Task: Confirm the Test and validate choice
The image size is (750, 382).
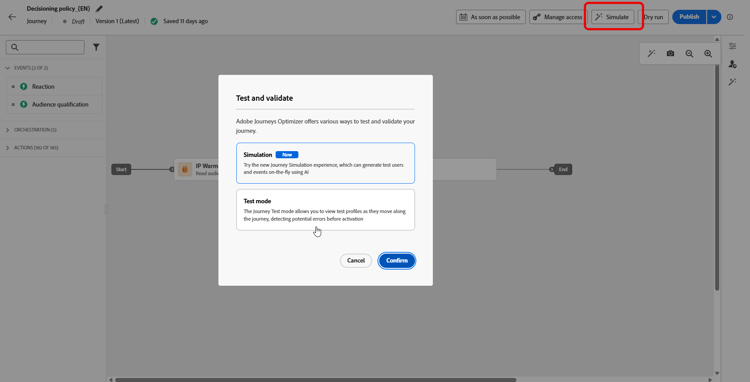Action: 397,261
